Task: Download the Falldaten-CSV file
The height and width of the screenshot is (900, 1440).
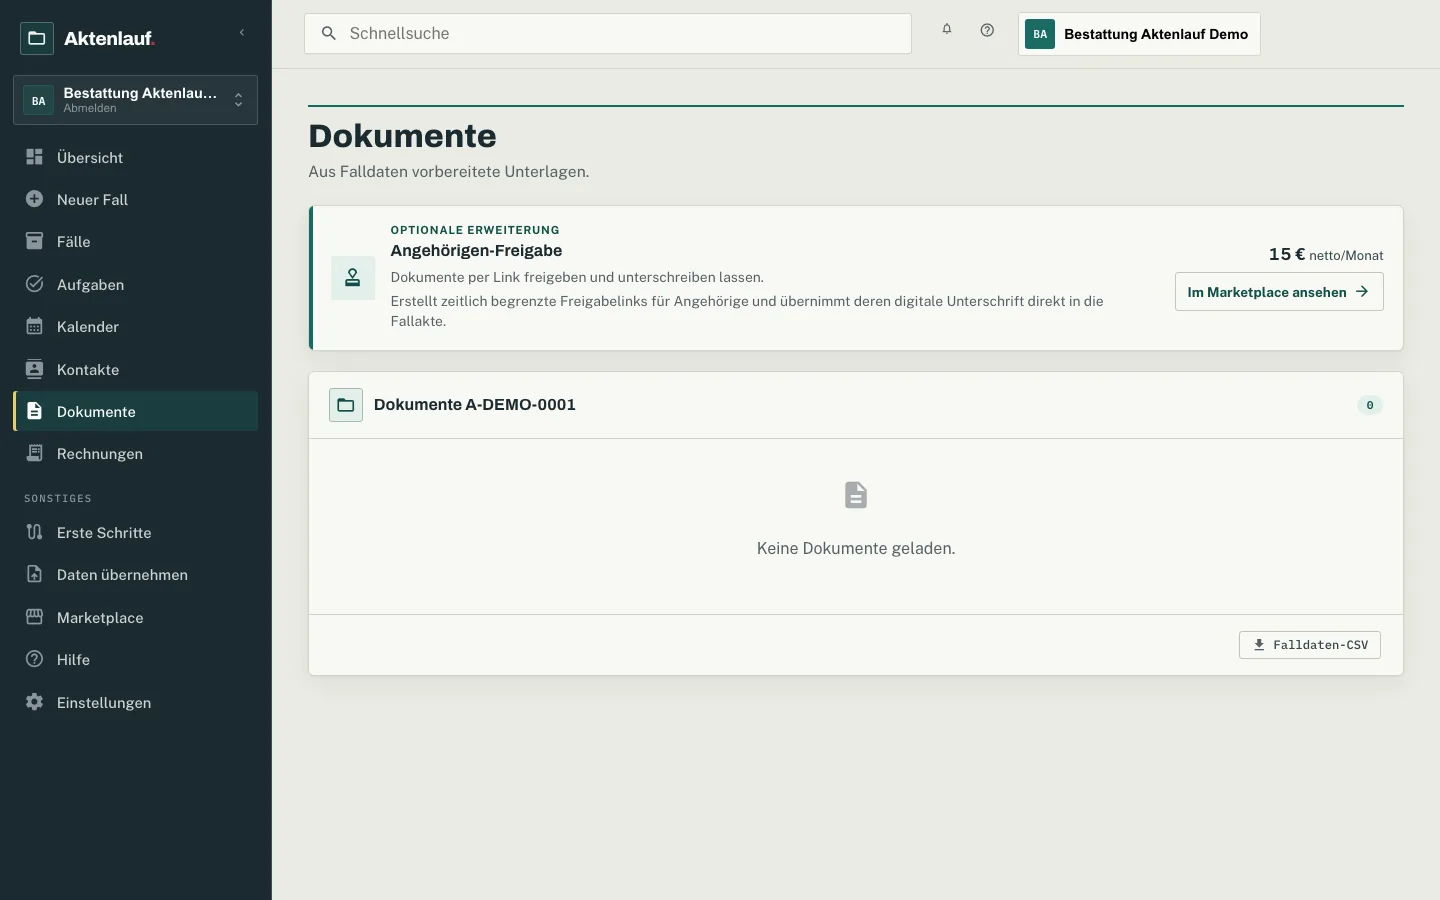Action: coord(1310,645)
